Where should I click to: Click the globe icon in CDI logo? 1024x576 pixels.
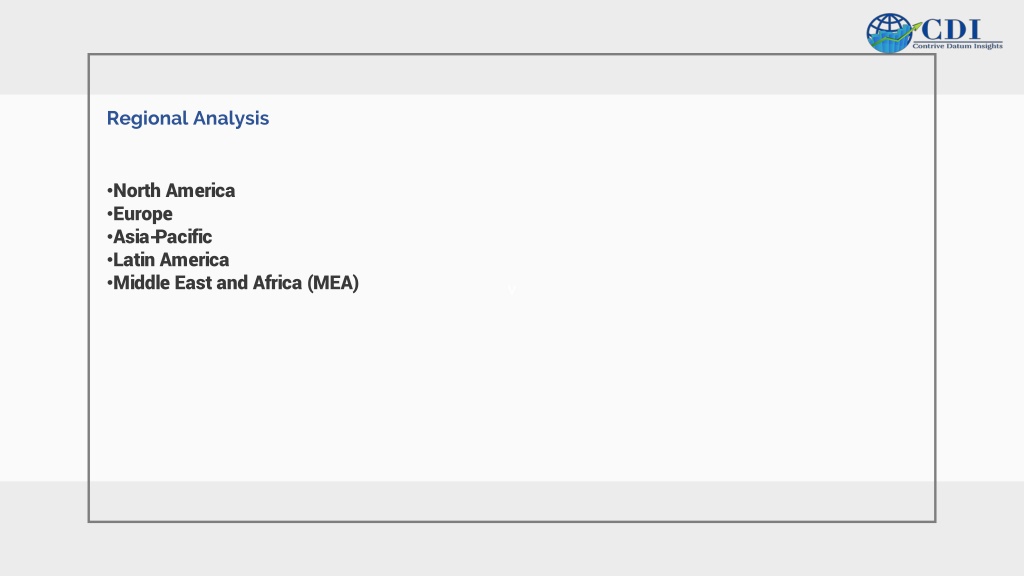pyautogui.click(x=889, y=33)
